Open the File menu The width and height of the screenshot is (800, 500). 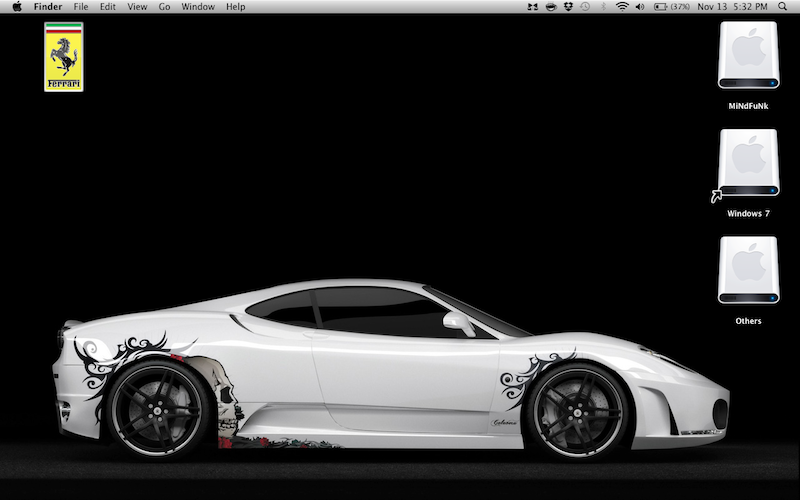[x=81, y=7]
